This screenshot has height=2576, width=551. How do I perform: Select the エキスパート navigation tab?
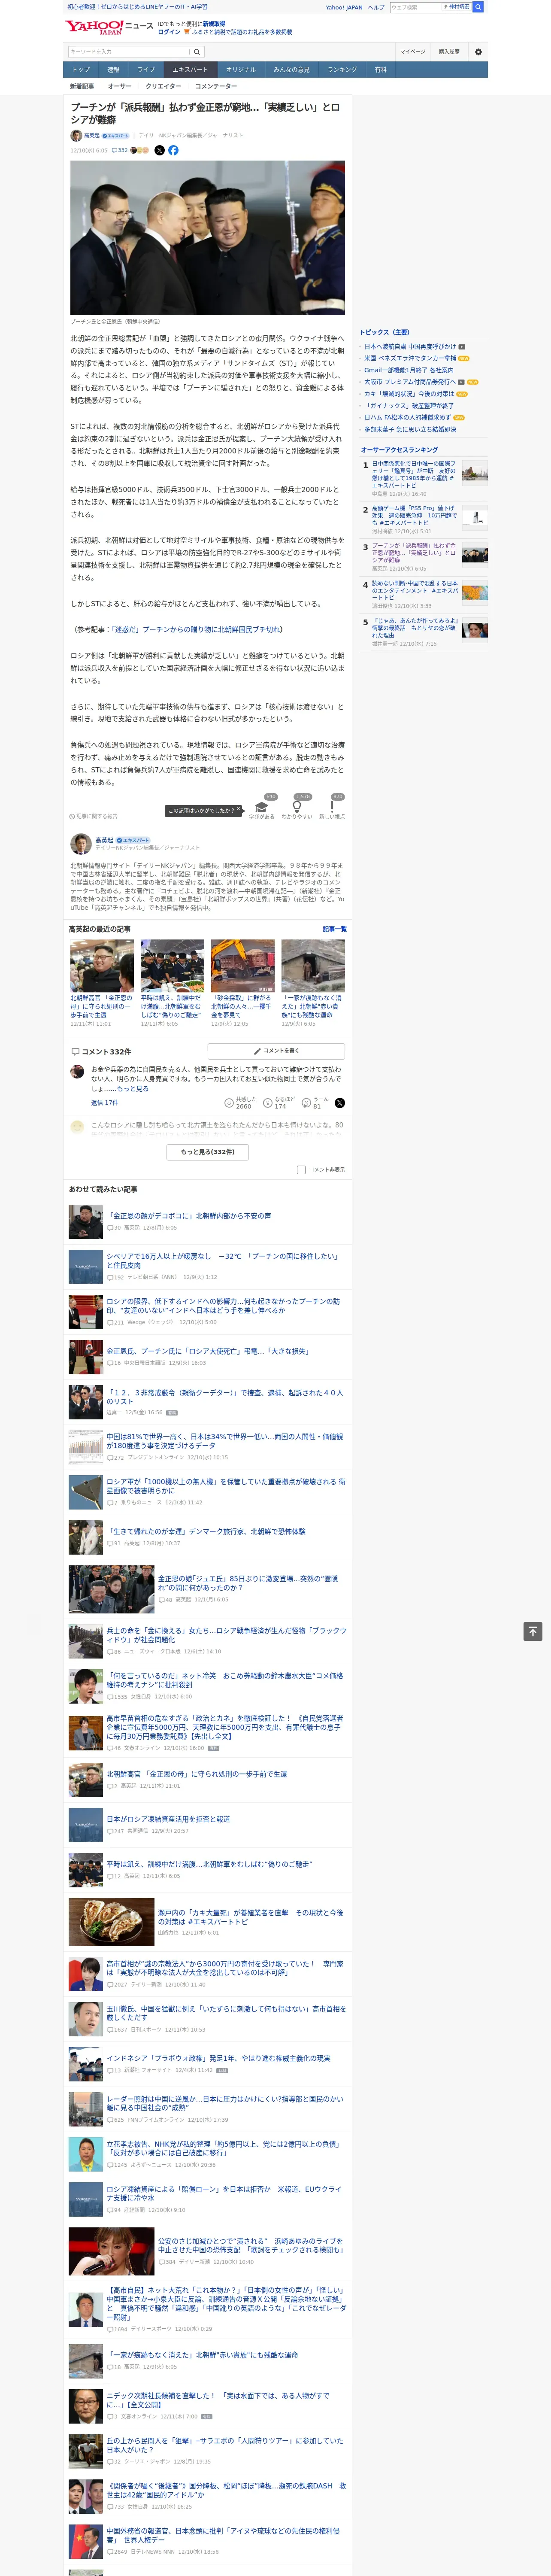pos(190,70)
